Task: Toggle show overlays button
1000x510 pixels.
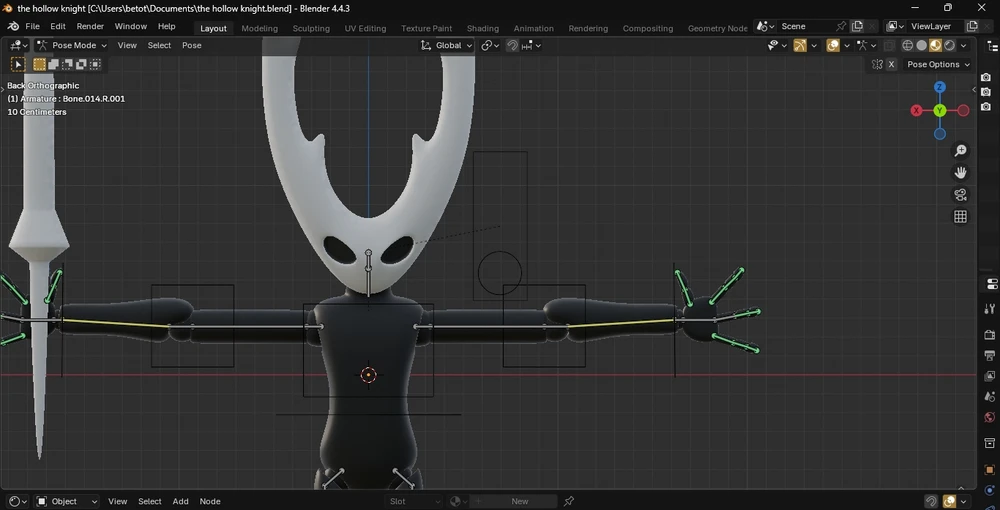Action: click(x=833, y=45)
